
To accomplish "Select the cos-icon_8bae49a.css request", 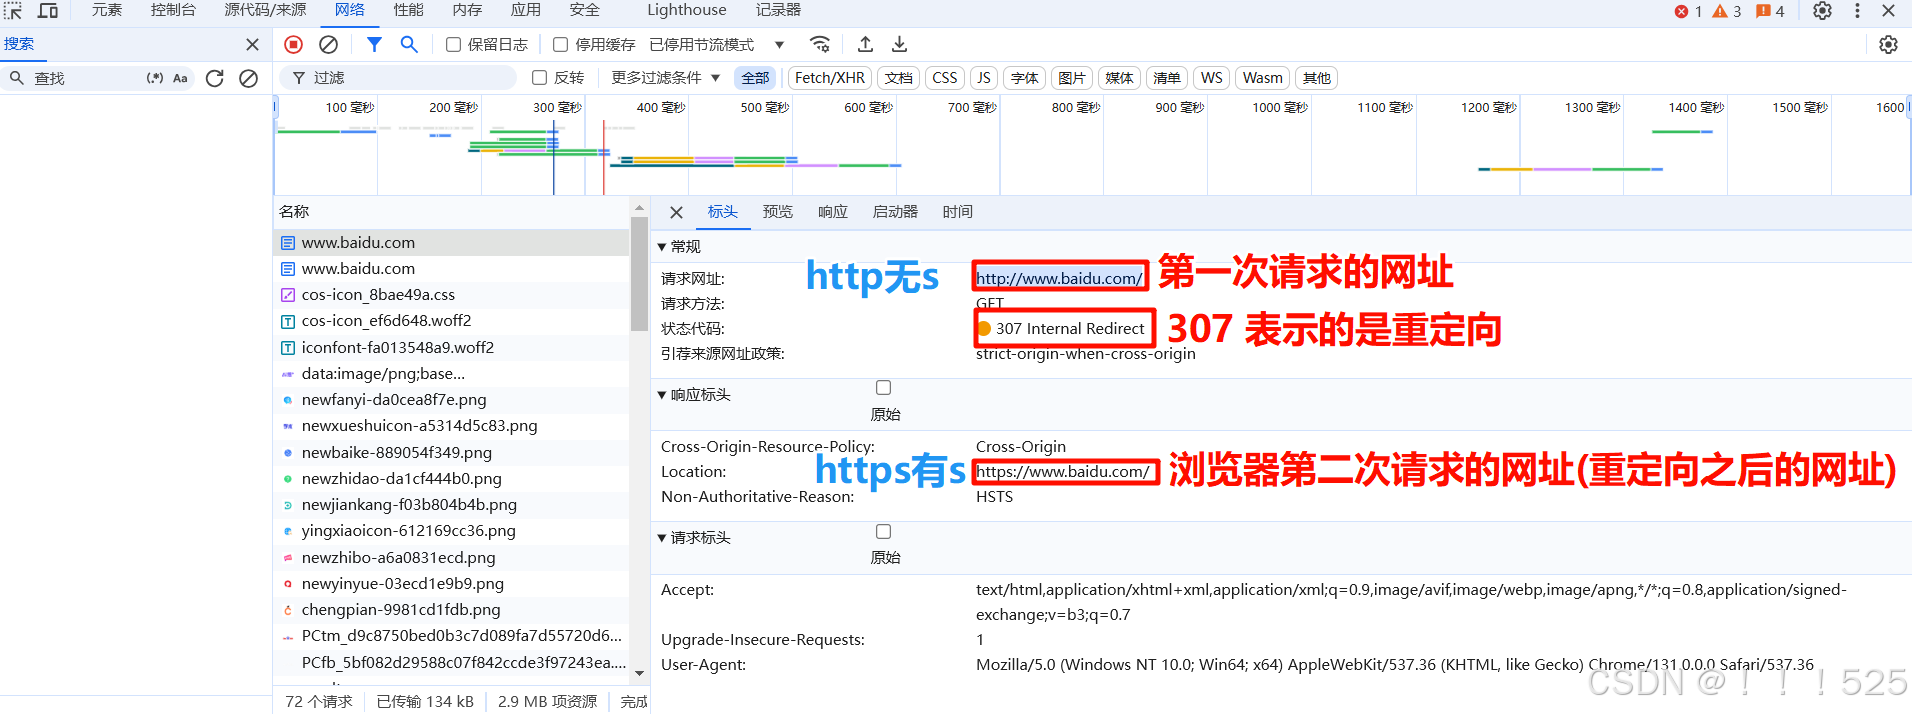I will [451, 295].
